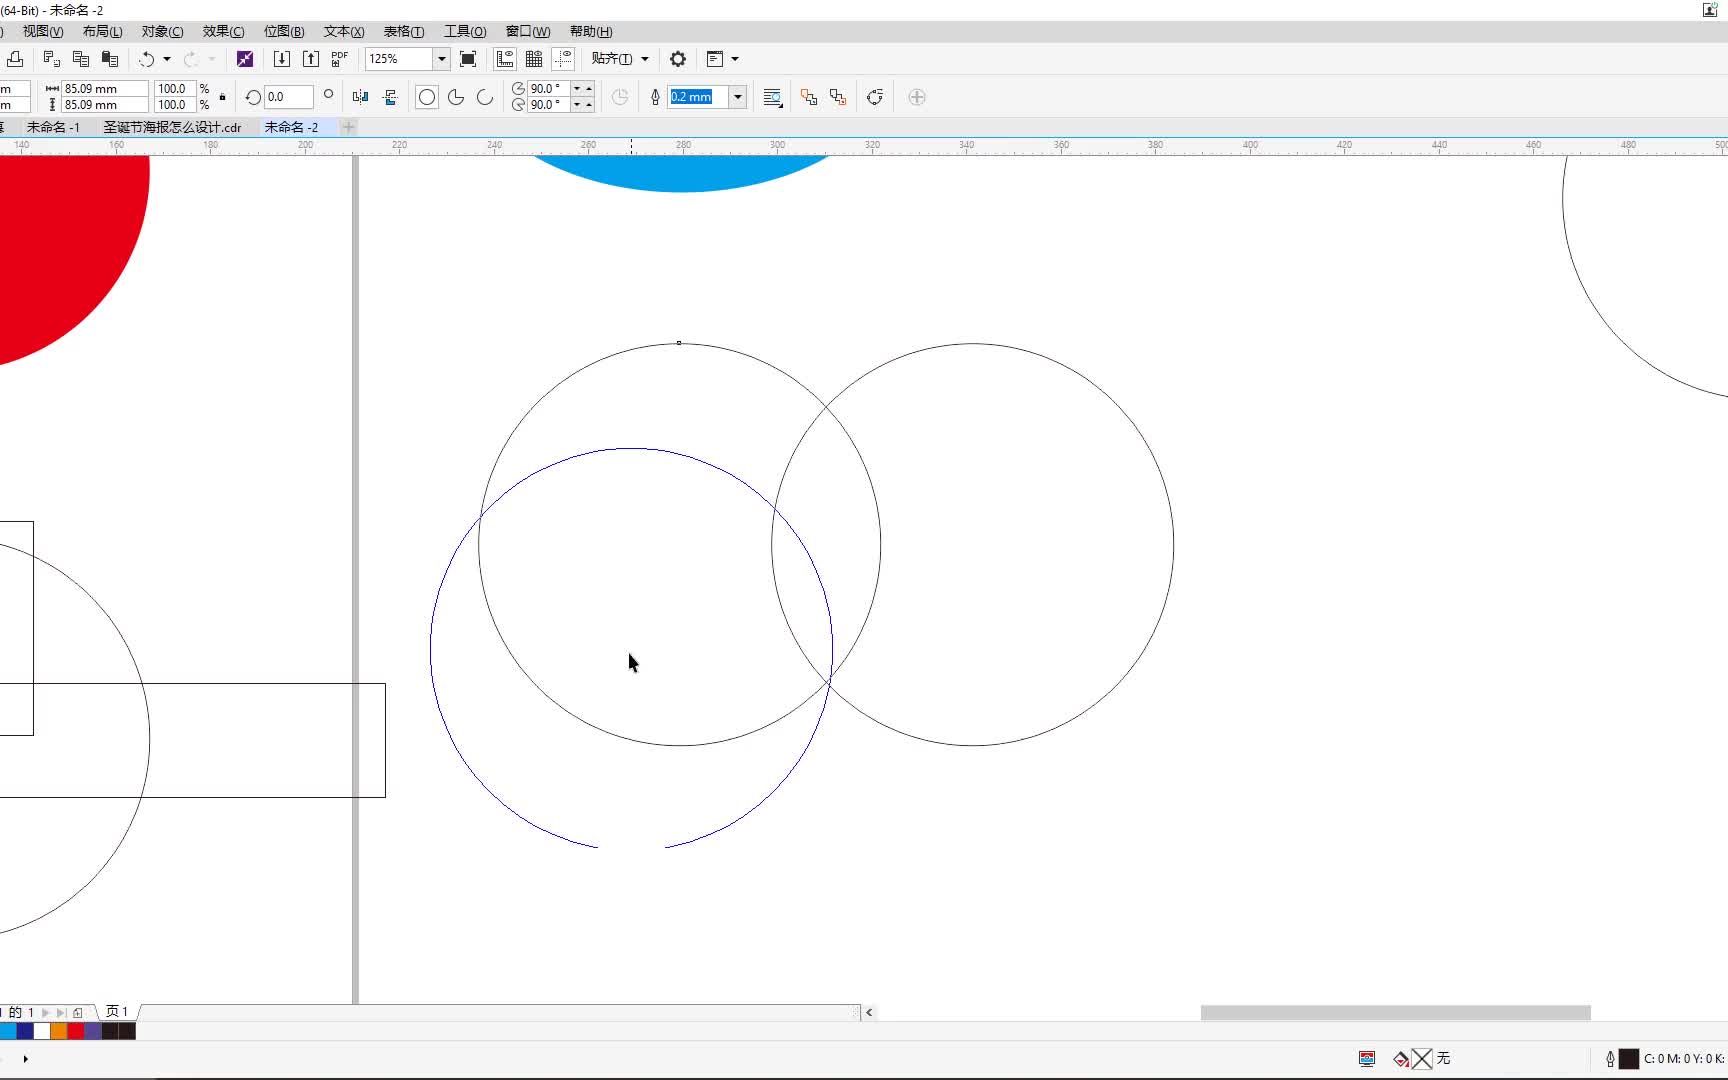The width and height of the screenshot is (1728, 1080).
Task: Switch to 圣诞节海报怎么设计.cdr tab
Action: point(172,127)
